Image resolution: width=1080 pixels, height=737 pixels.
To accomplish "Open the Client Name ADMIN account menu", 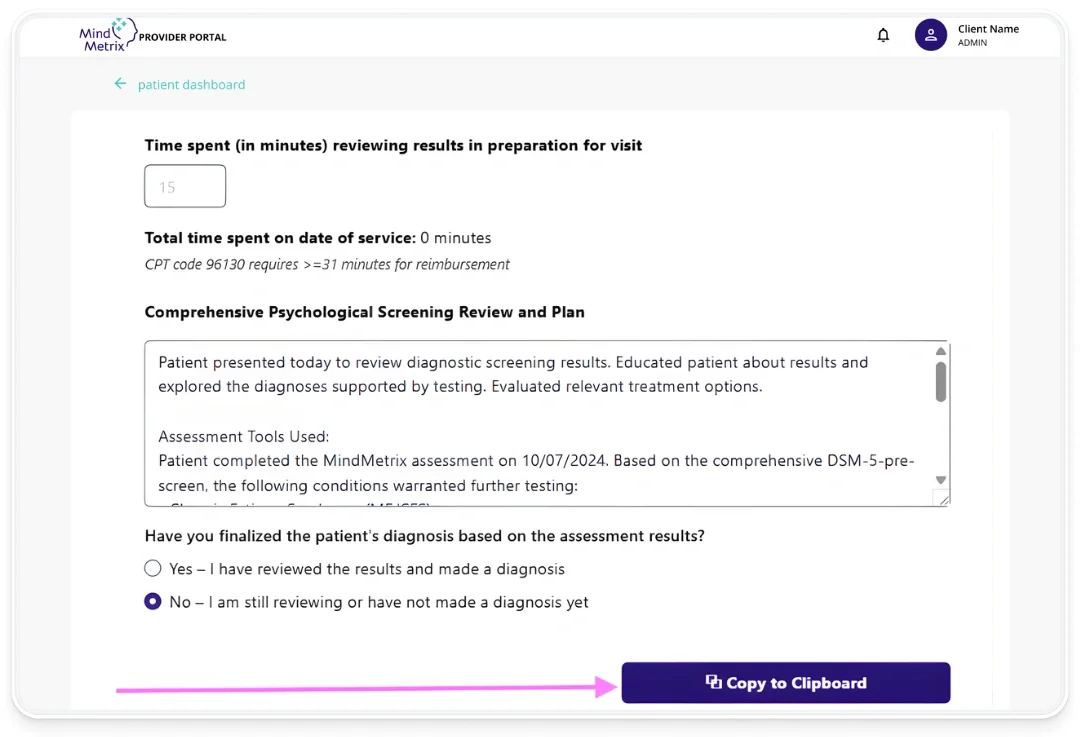I will [987, 36].
